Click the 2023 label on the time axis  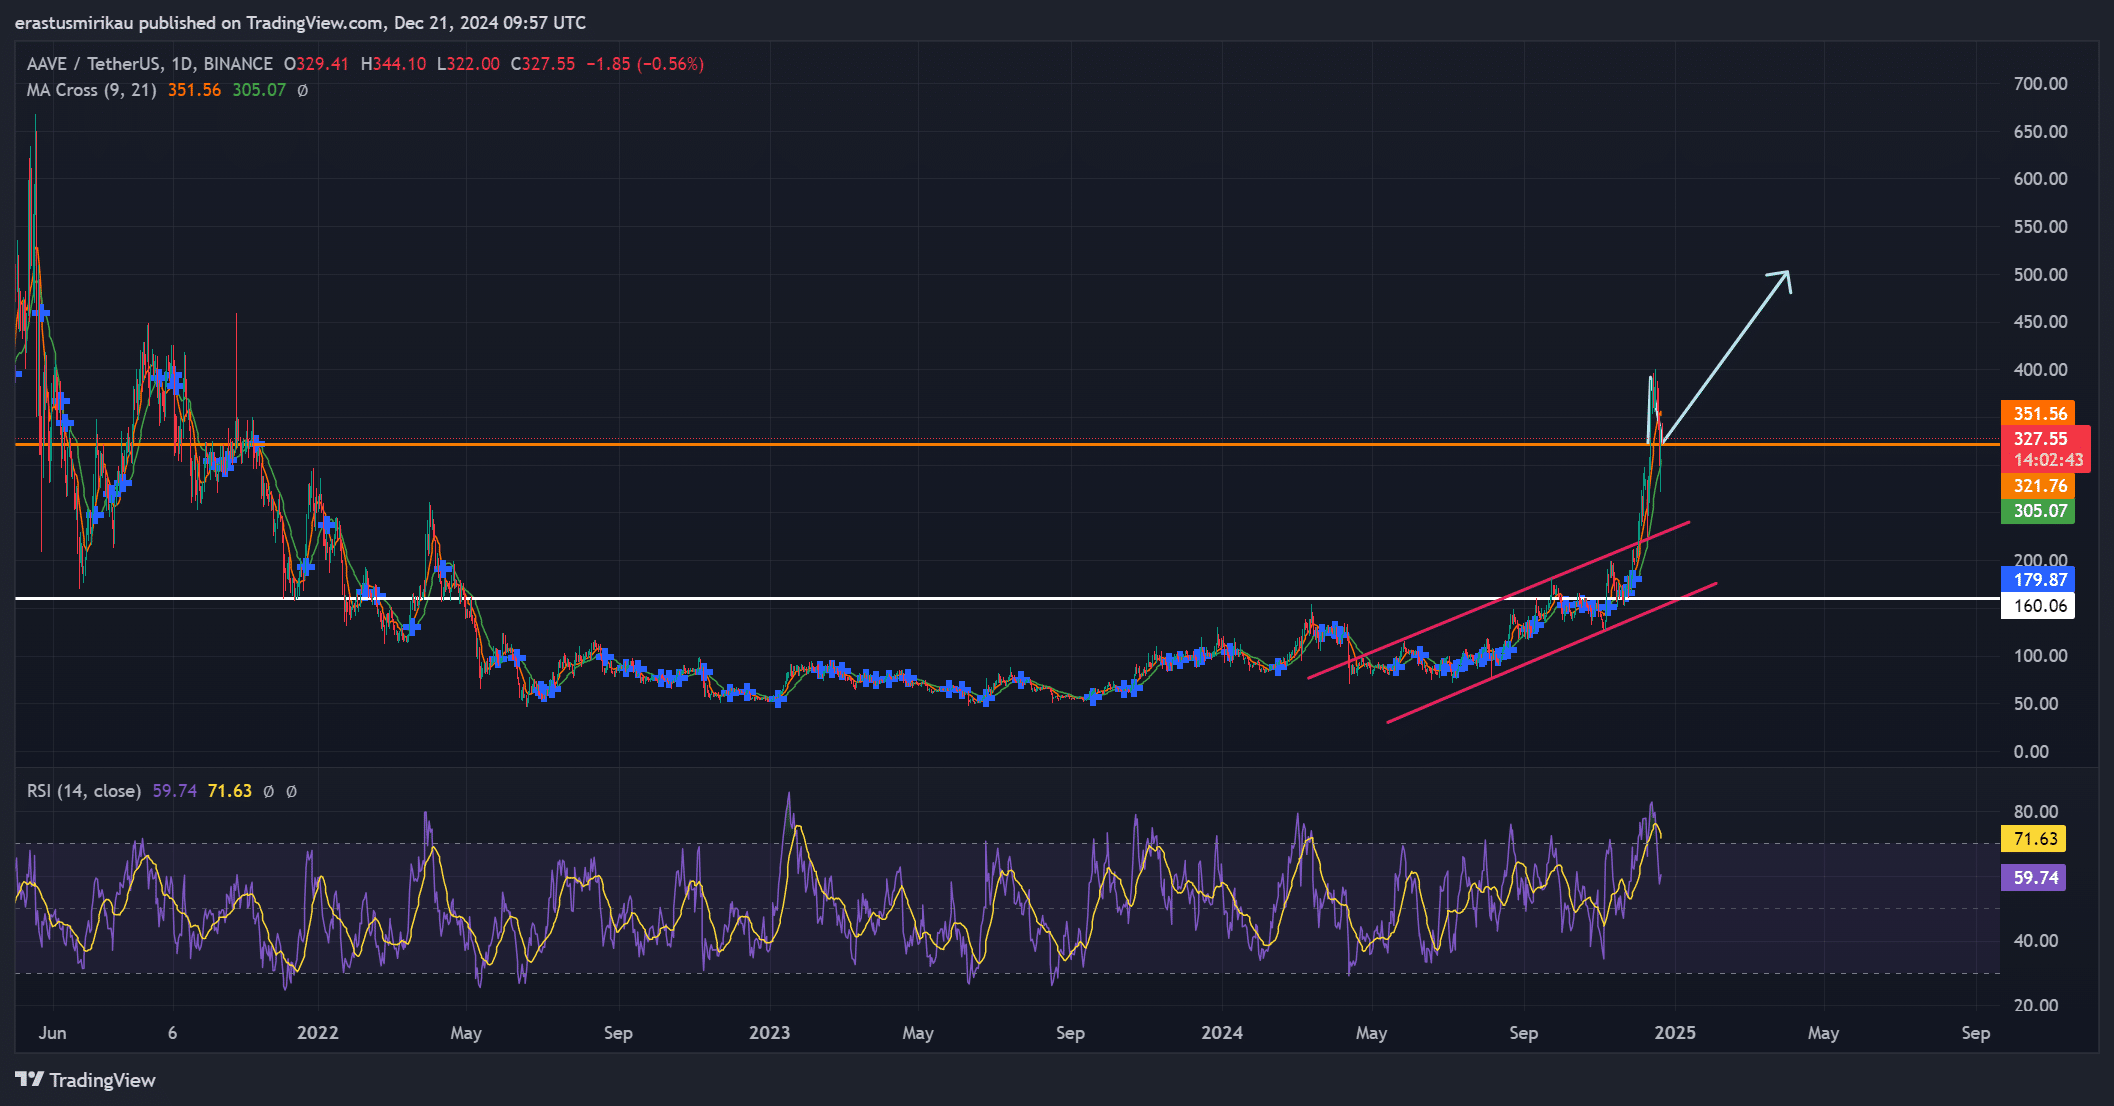click(x=769, y=1033)
